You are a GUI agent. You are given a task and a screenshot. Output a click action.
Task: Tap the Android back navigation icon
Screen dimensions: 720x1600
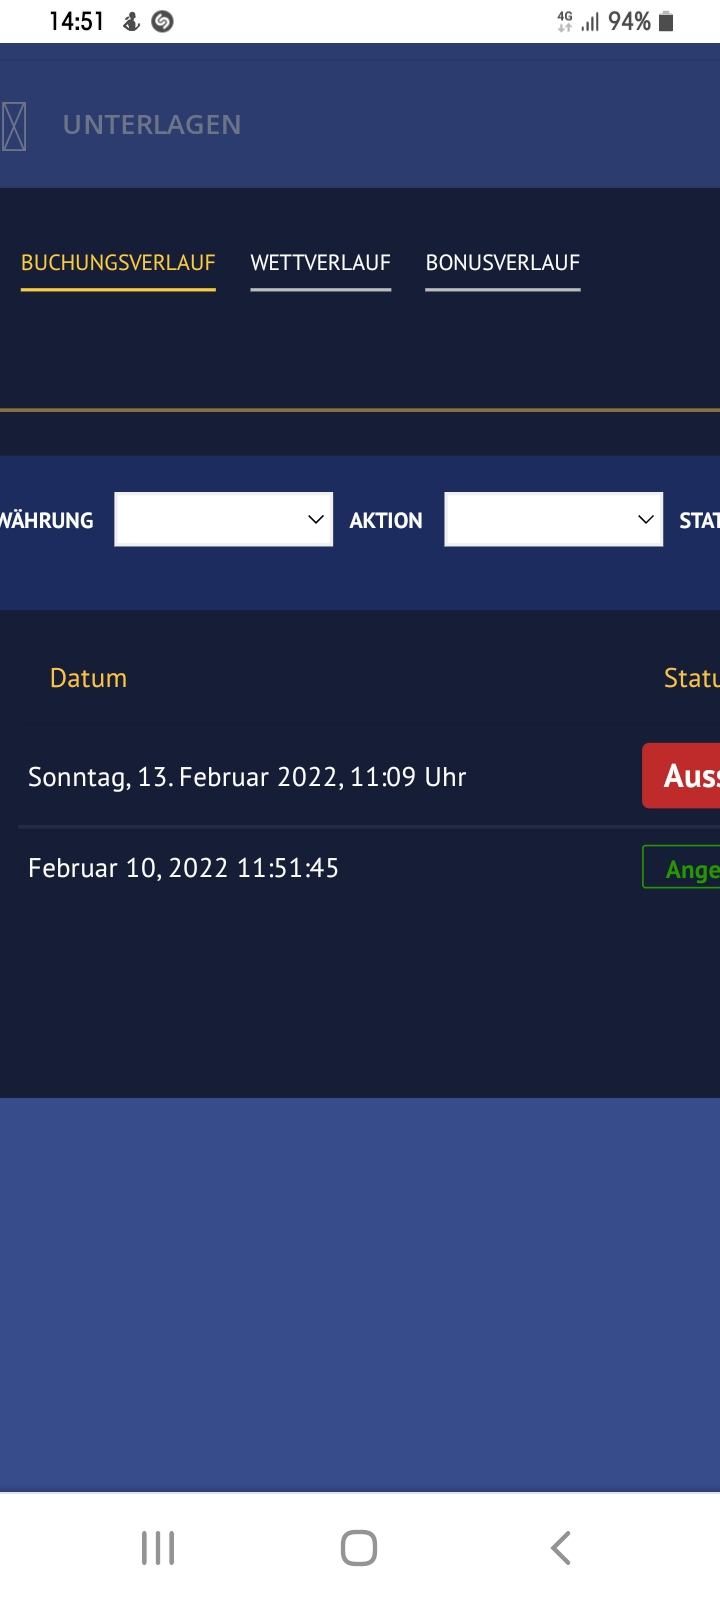[x=561, y=1547]
